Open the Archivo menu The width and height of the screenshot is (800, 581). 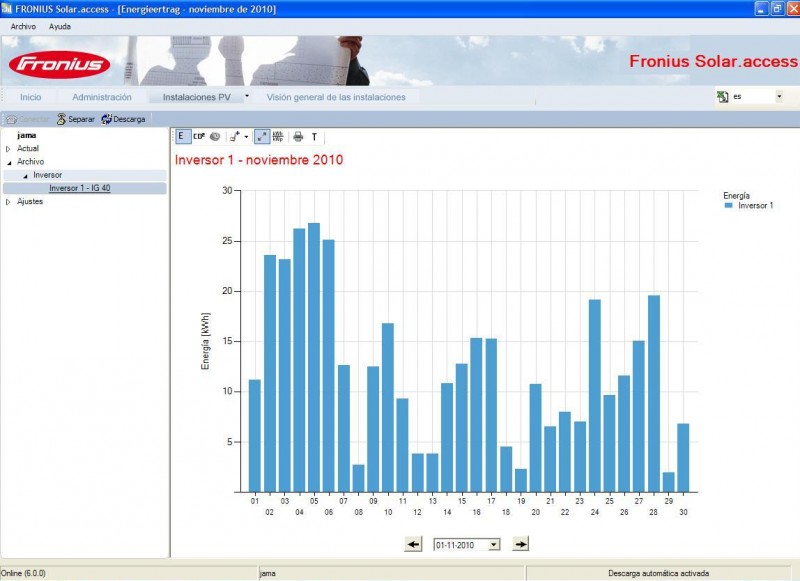pos(23,27)
